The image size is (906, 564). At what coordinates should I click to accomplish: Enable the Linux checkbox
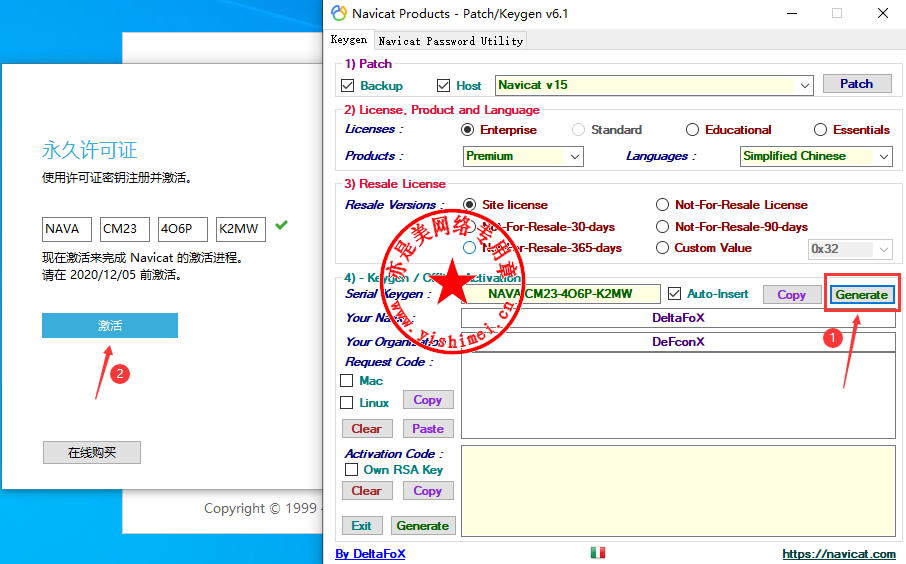pos(347,402)
